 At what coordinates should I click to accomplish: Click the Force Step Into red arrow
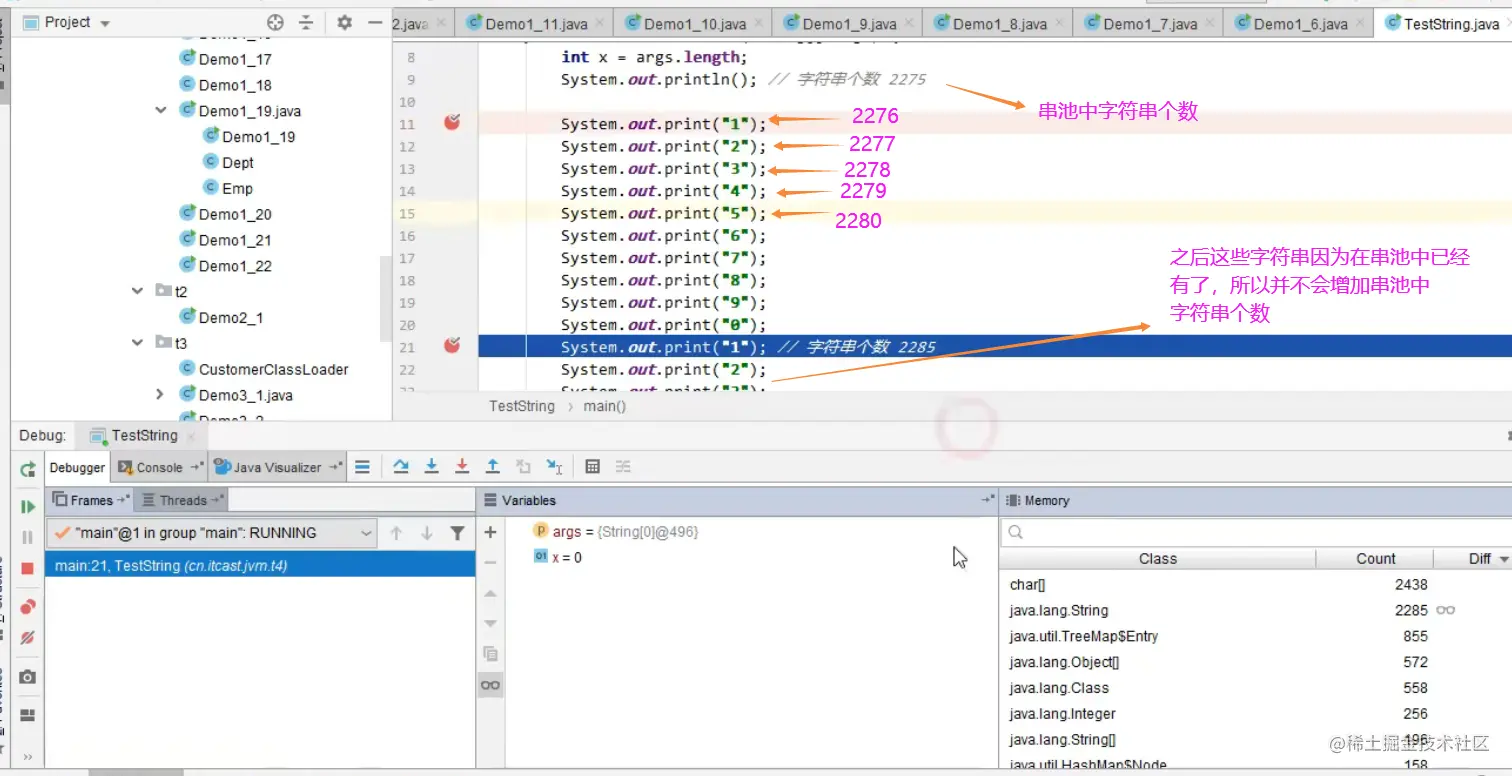(x=462, y=467)
